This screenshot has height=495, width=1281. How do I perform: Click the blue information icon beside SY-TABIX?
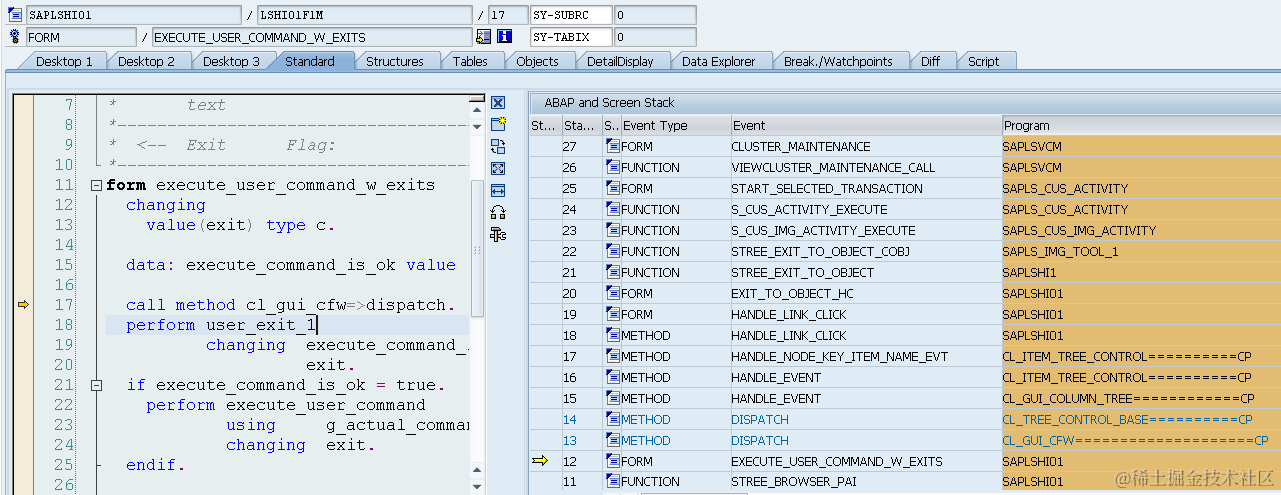(504, 37)
